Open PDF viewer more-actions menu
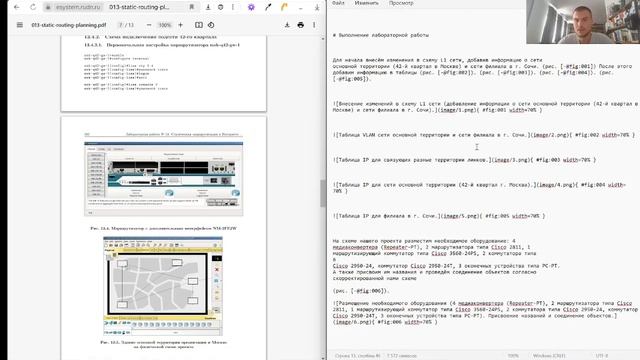Viewport: 640px width, 360px height. pos(314,25)
